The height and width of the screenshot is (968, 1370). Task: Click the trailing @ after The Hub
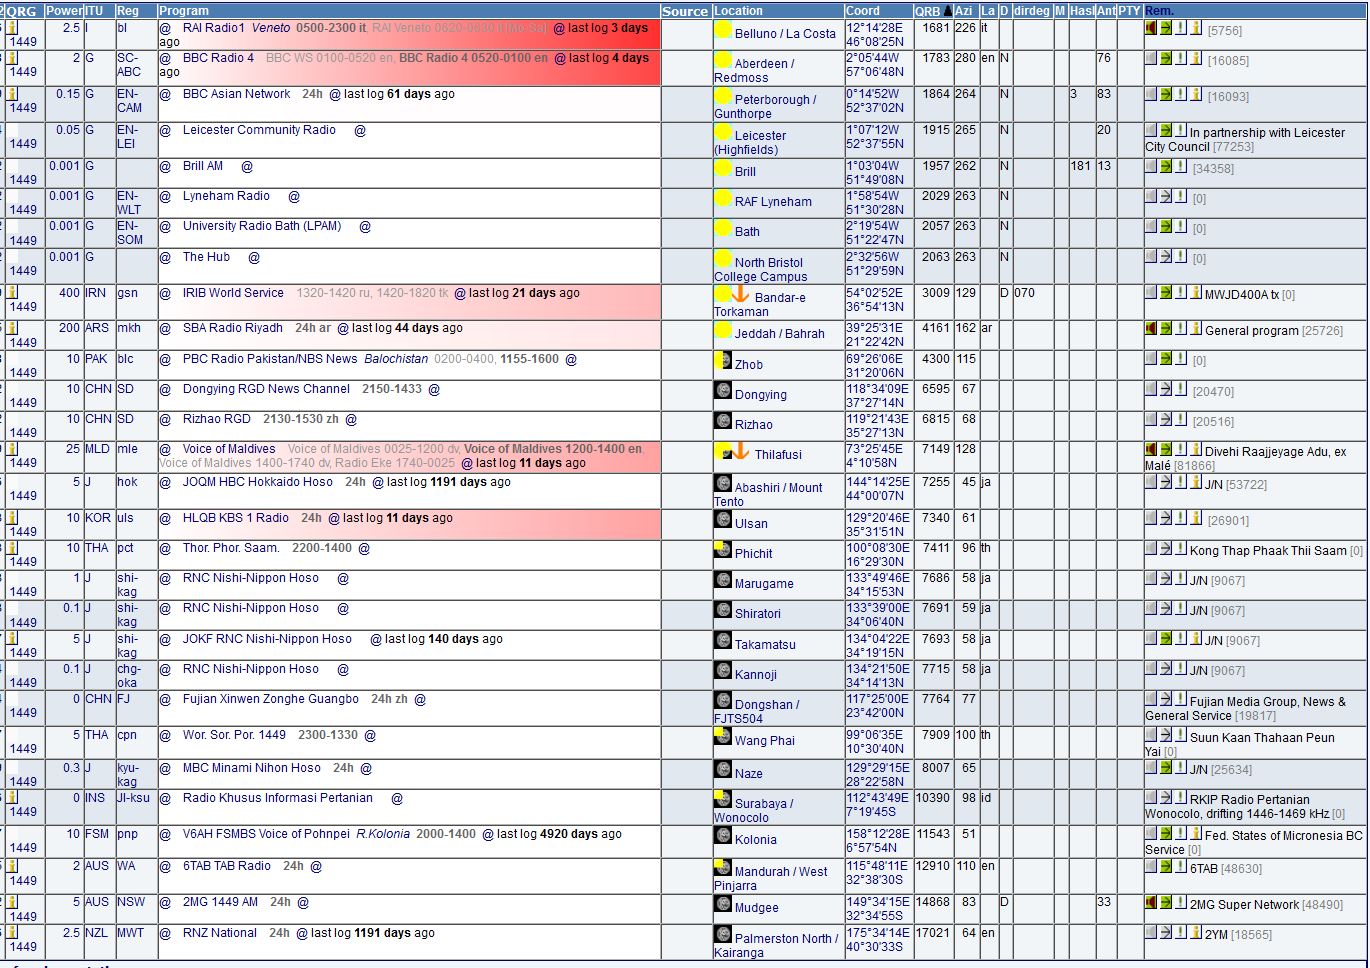pyautogui.click(x=254, y=257)
